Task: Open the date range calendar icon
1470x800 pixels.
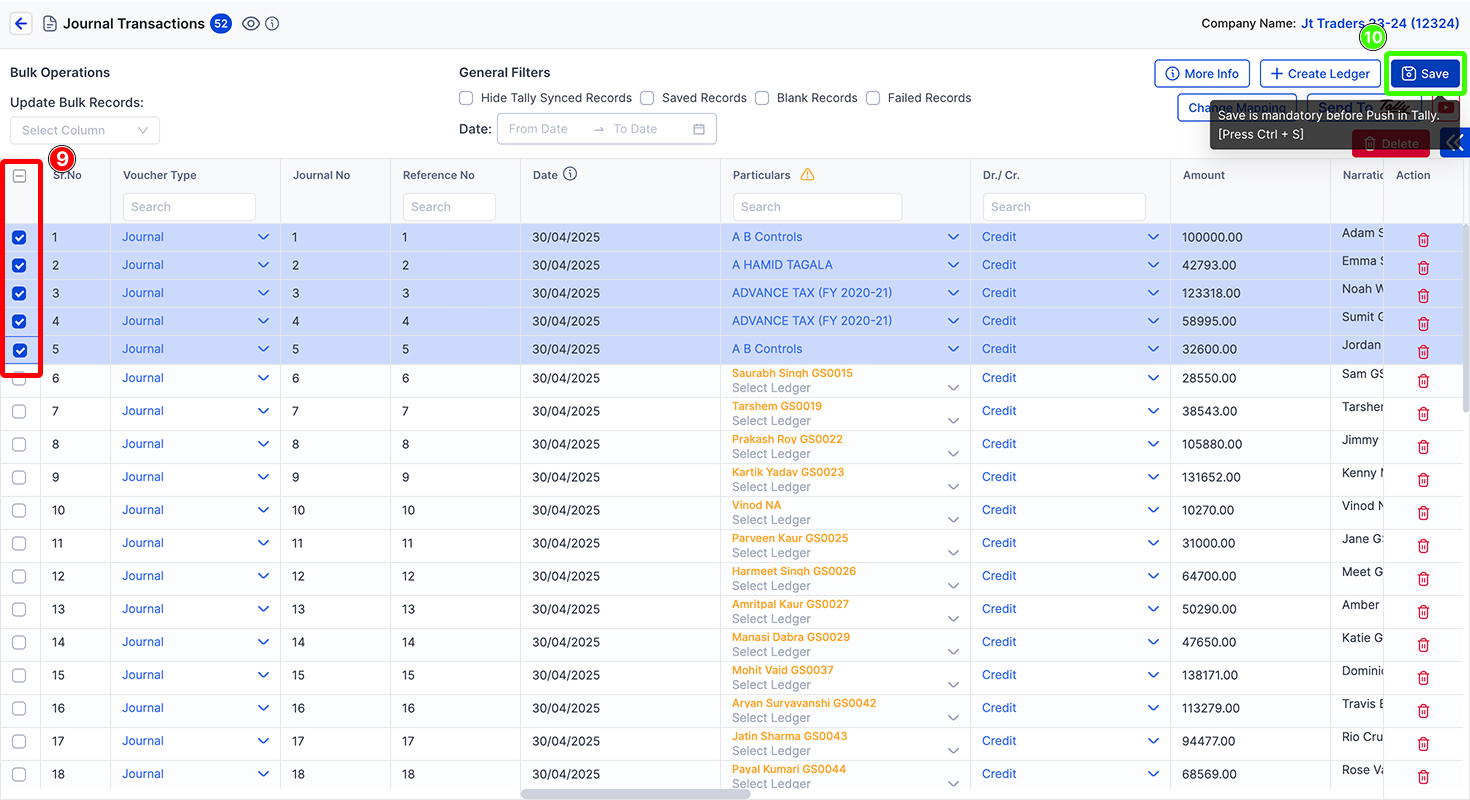Action: click(699, 129)
